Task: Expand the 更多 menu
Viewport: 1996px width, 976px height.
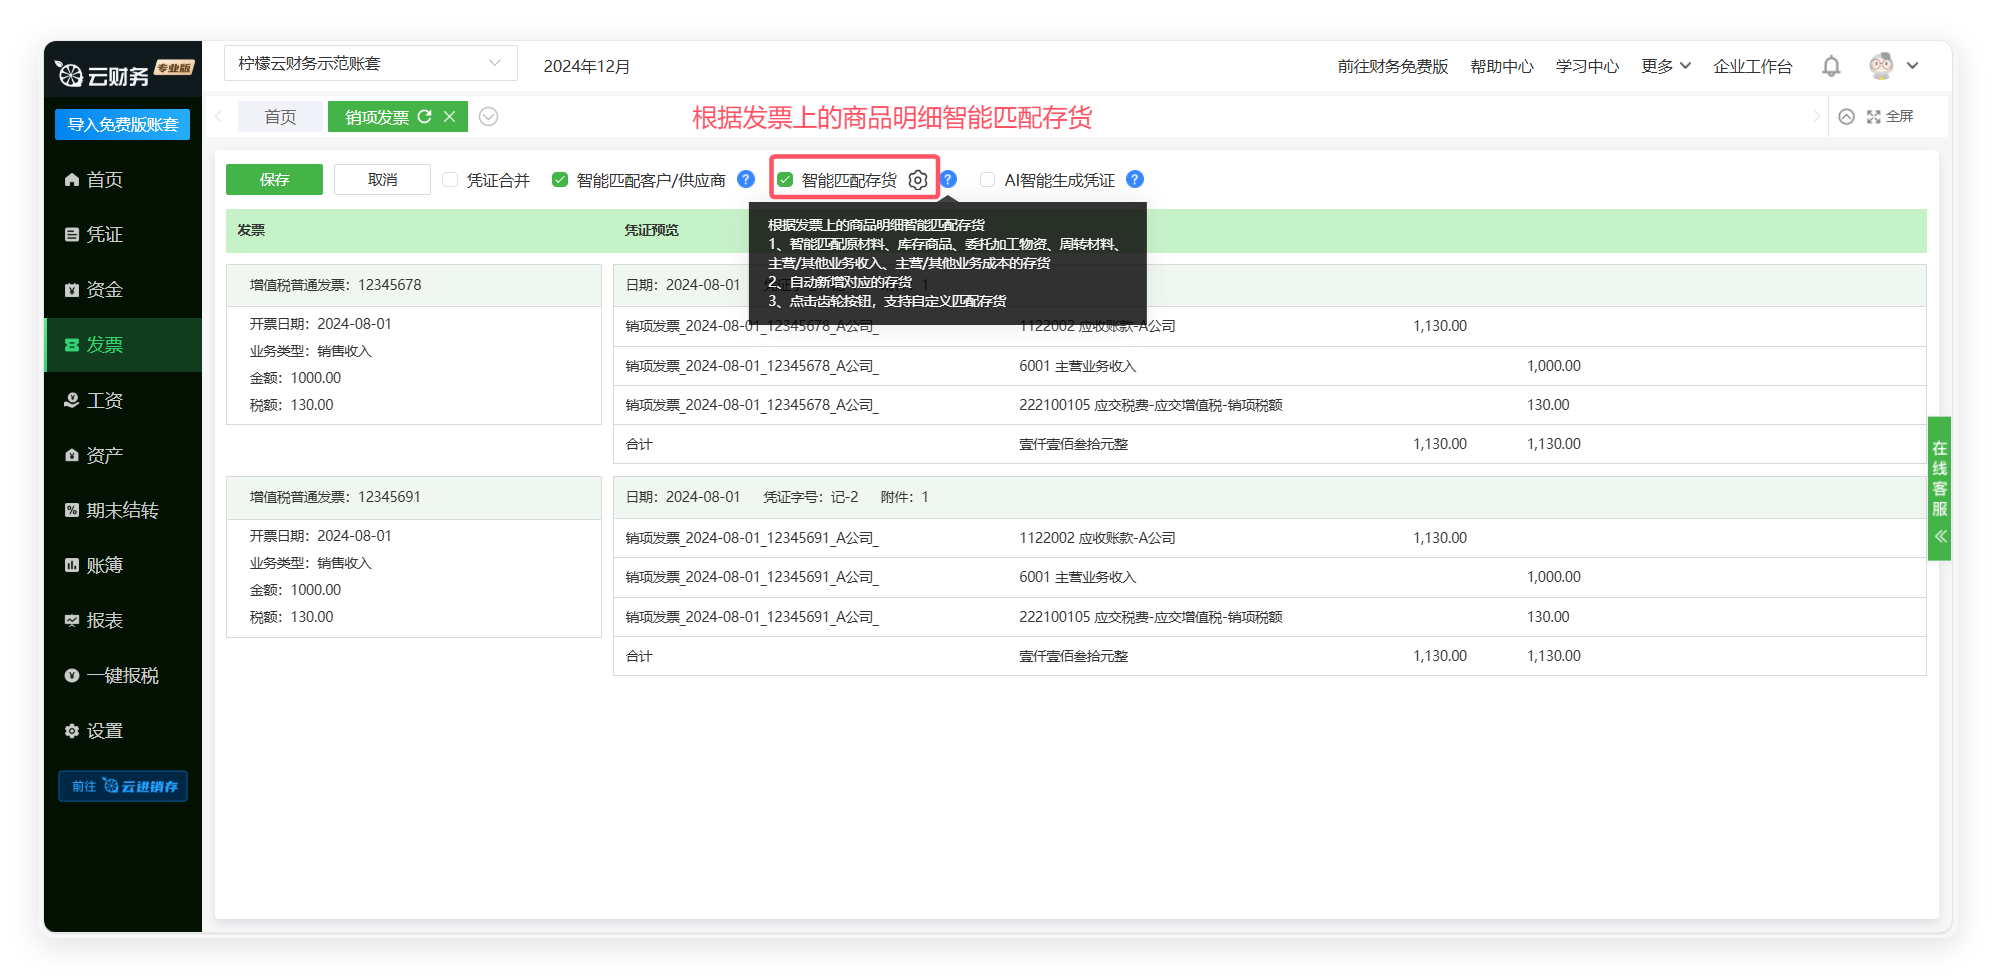Action: 1665,66
